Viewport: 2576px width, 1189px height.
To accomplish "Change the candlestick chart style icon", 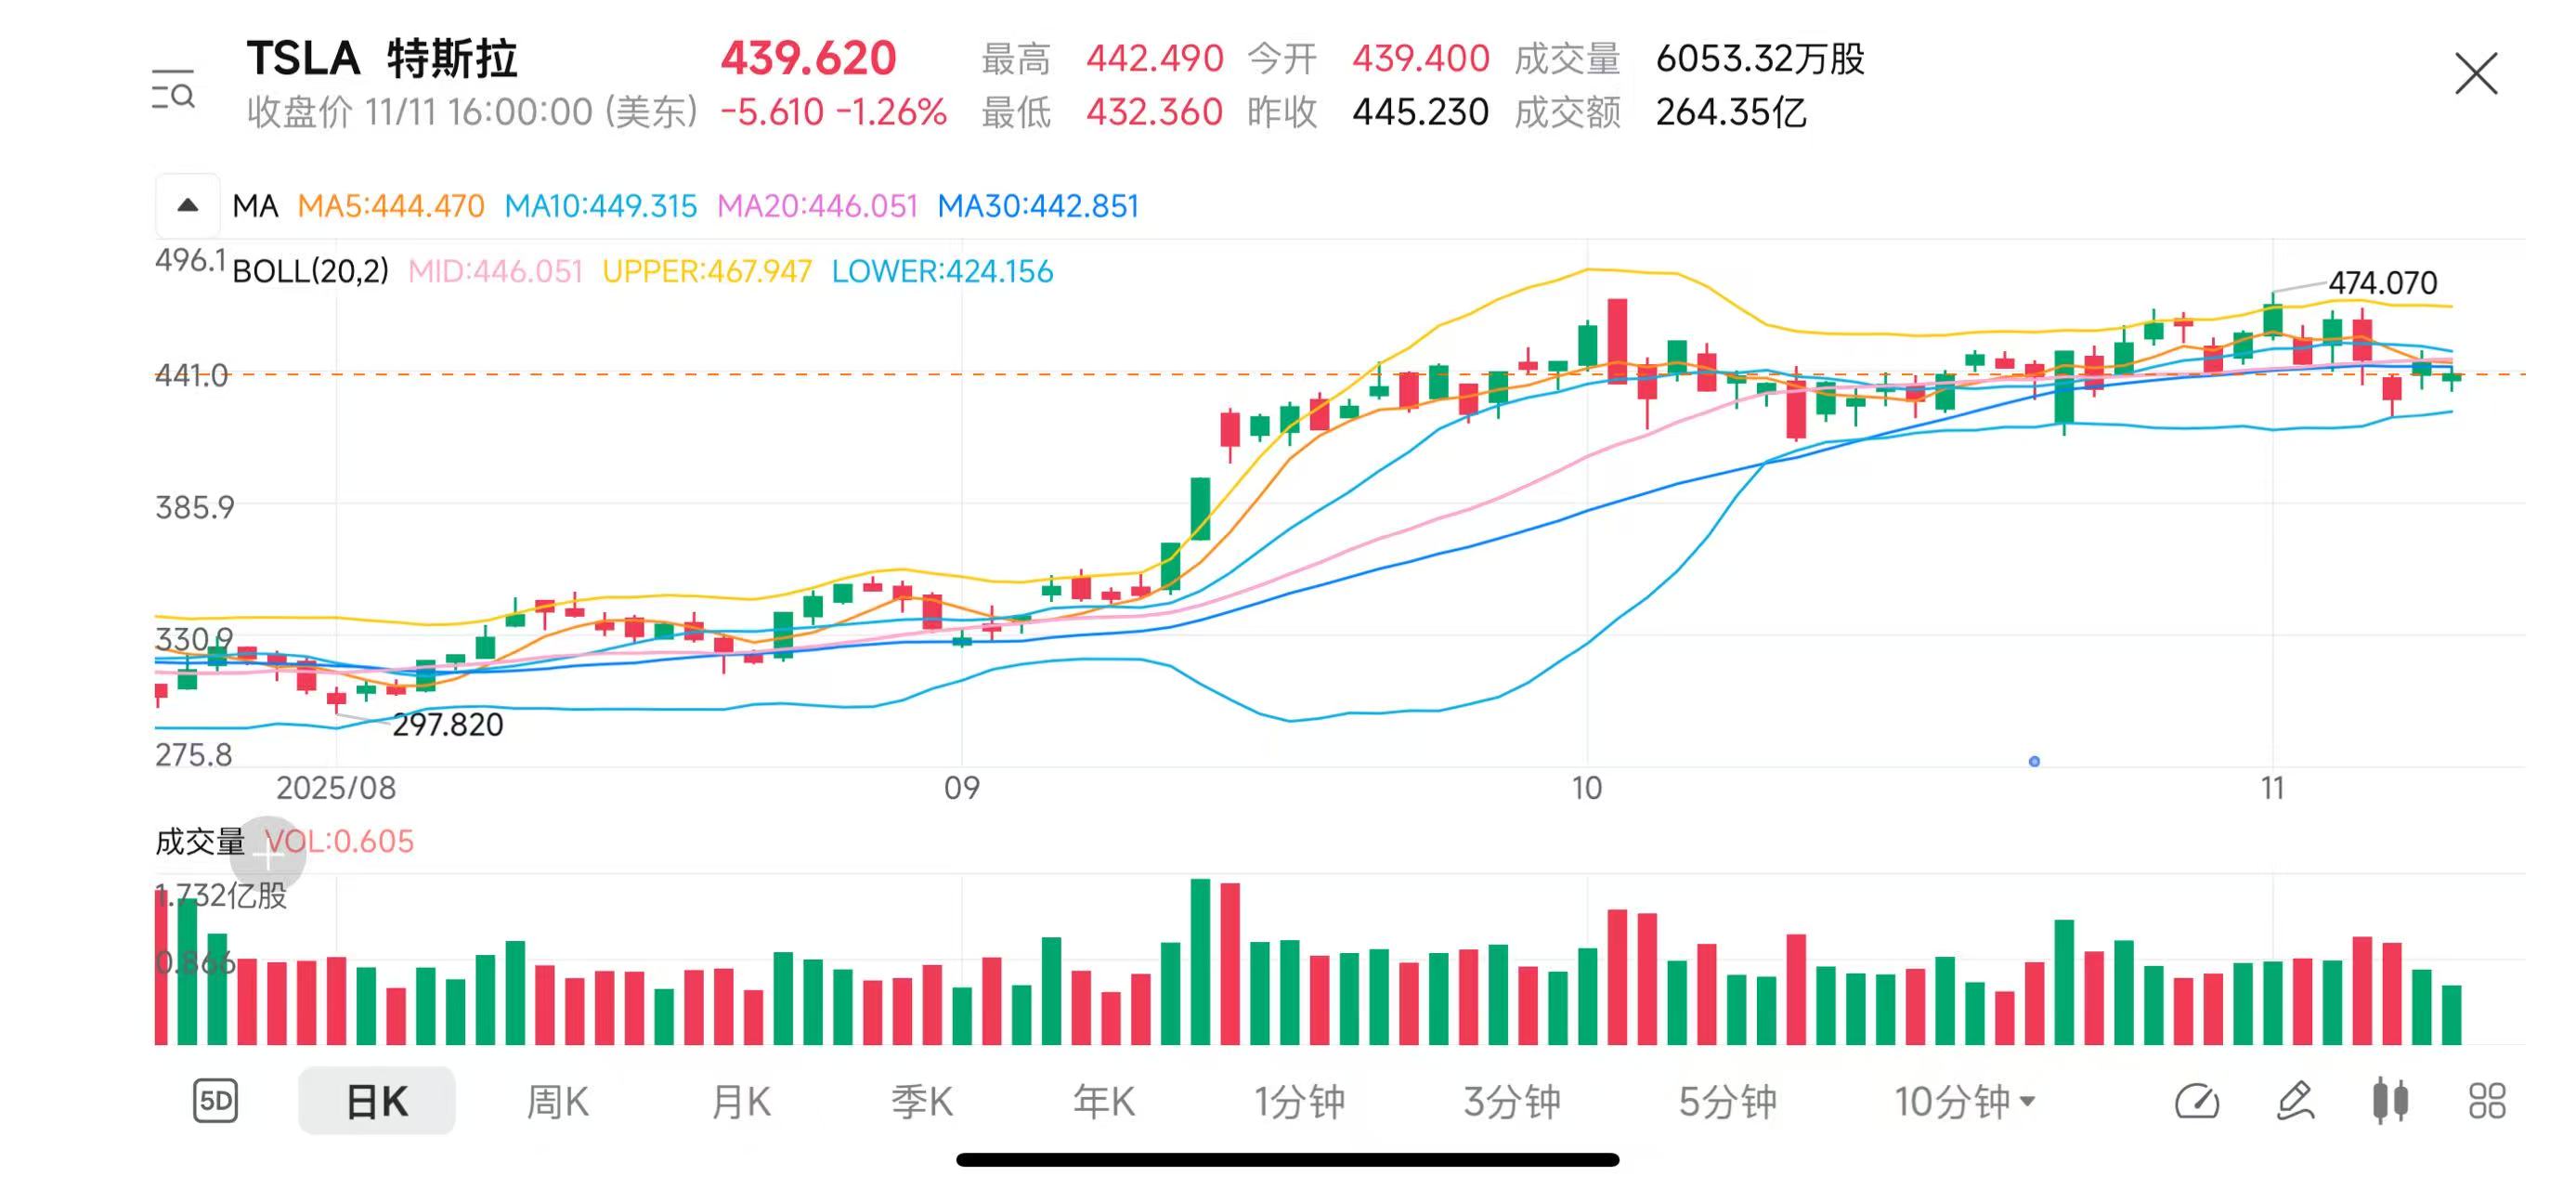I will 2390,1101.
